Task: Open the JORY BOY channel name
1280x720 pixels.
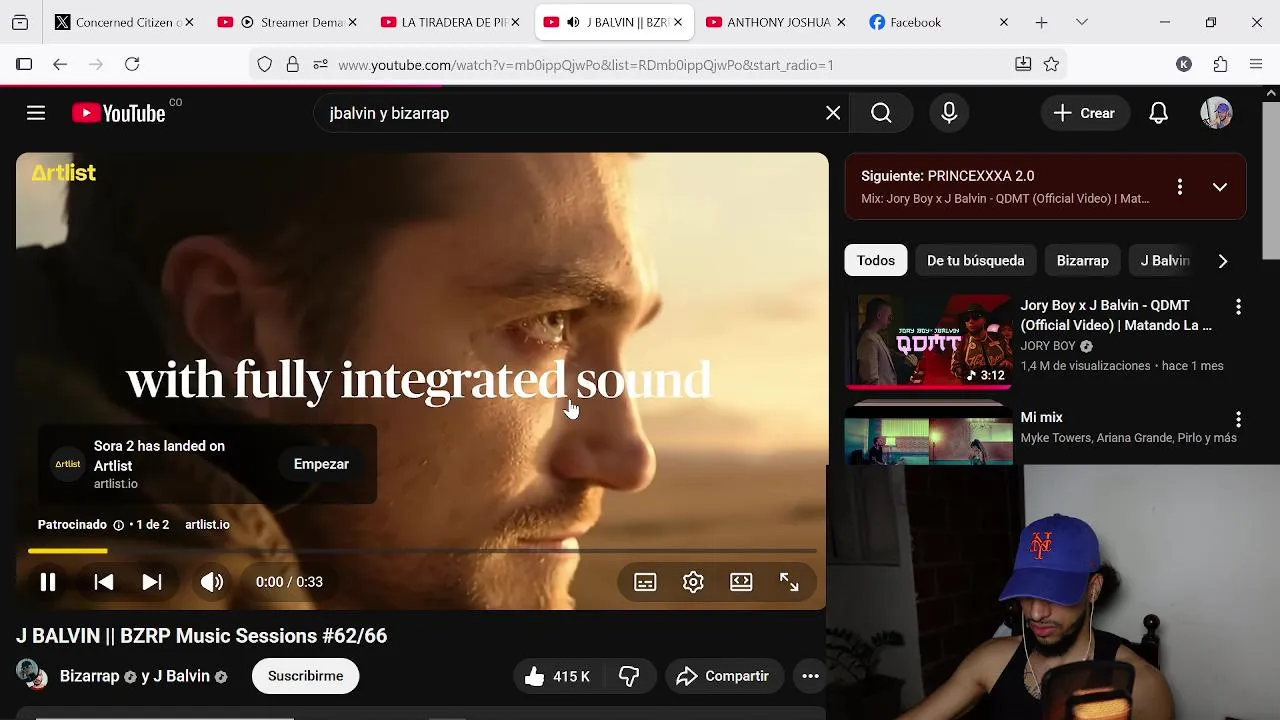Action: [1048, 346]
